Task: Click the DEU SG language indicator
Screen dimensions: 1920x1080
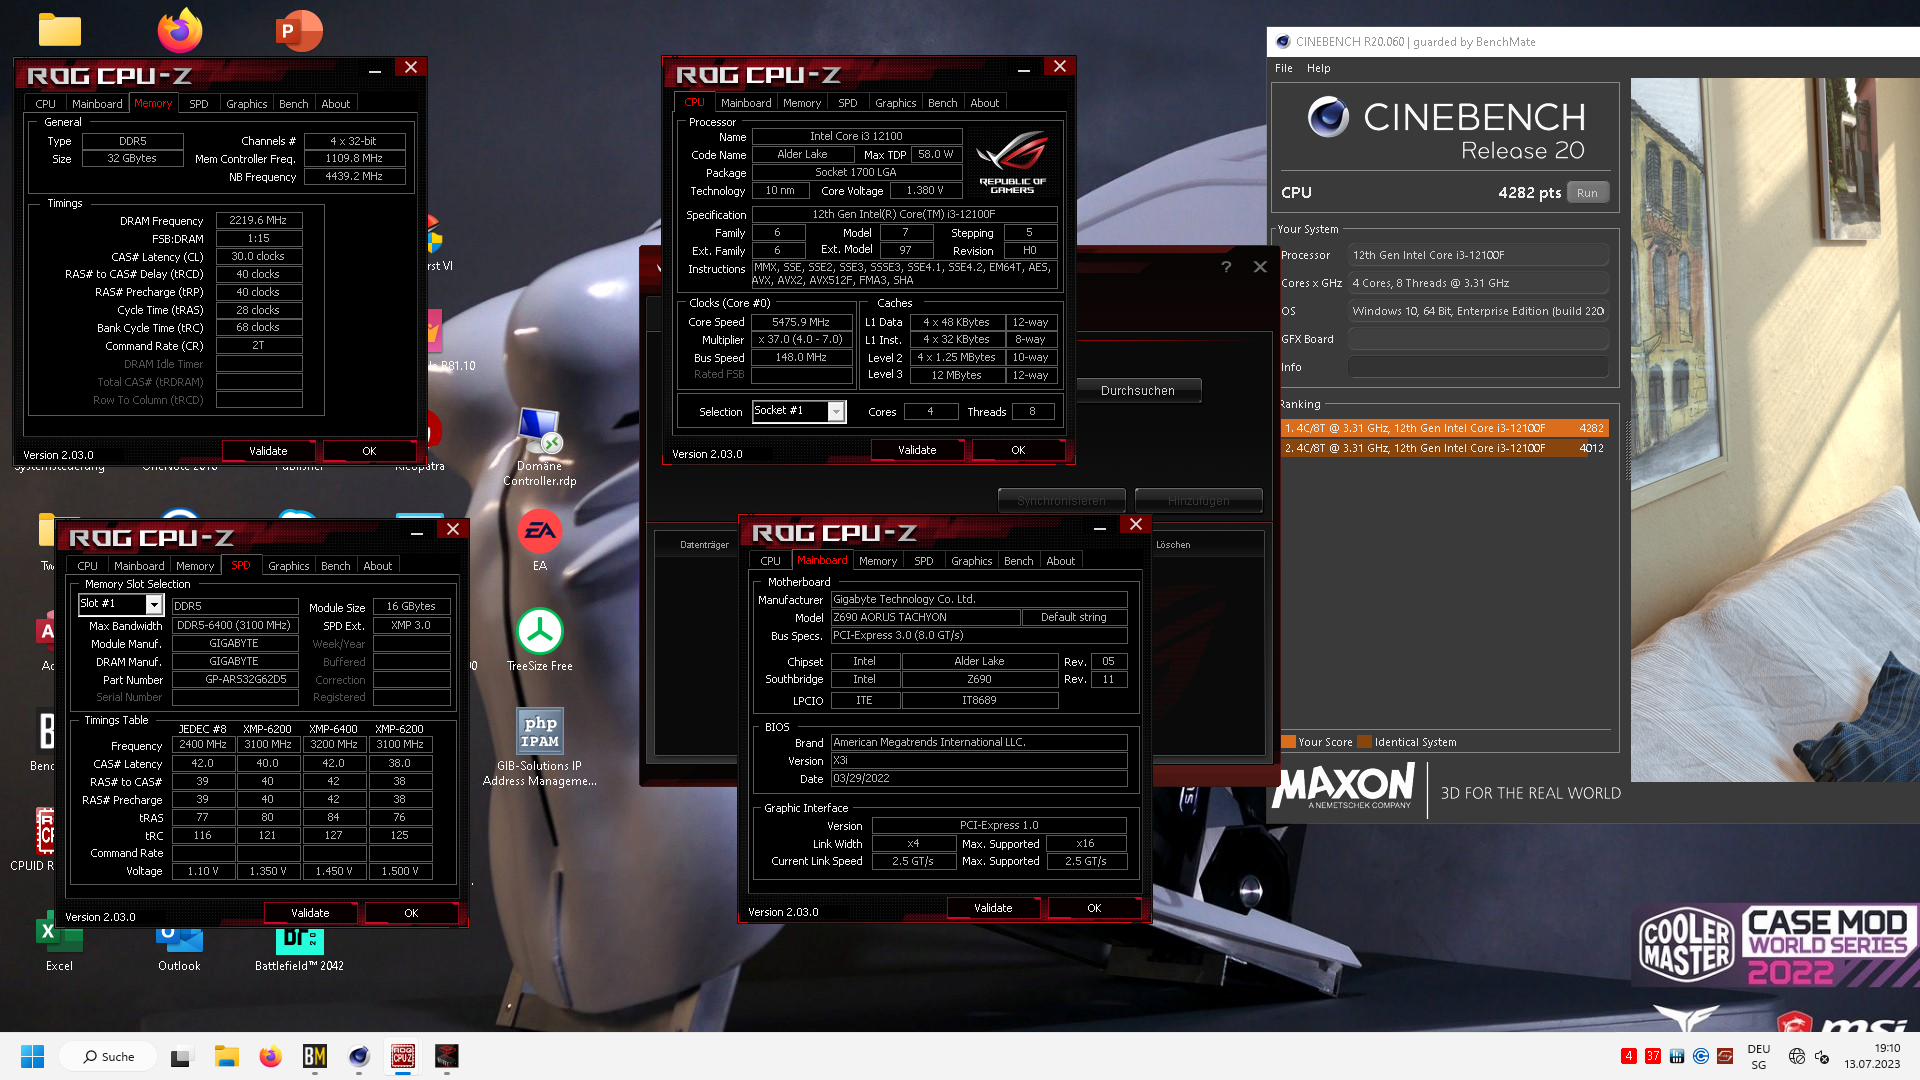Action: pos(1759,1056)
